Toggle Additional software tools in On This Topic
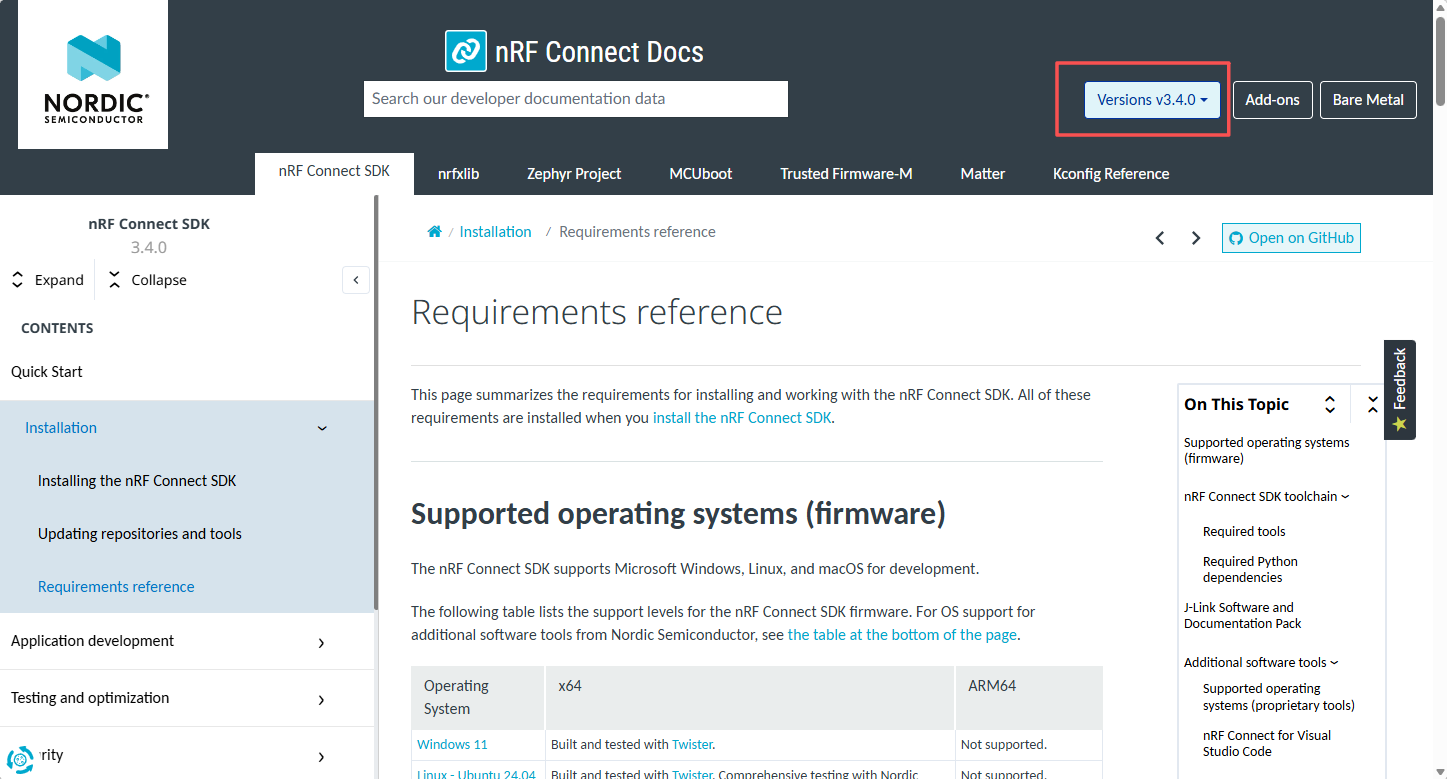1447x779 pixels. (1261, 662)
